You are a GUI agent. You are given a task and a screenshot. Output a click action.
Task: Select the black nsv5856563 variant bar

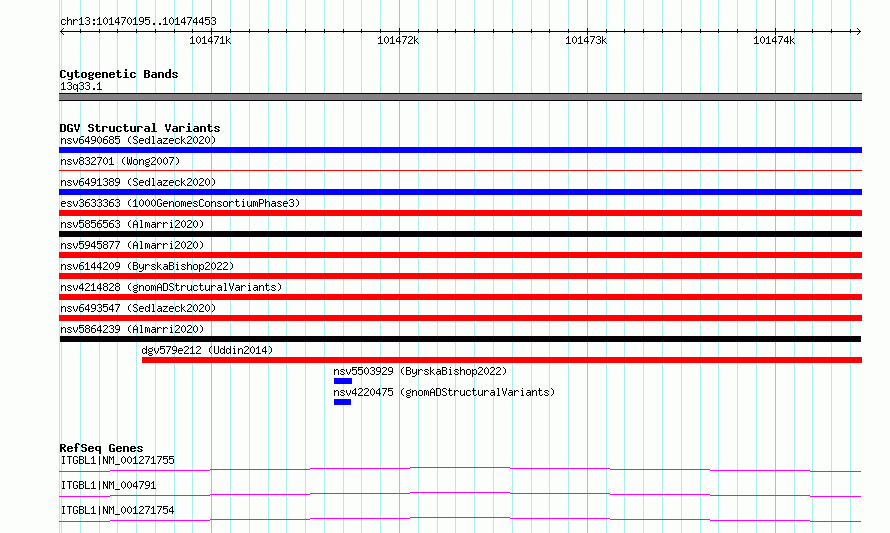(x=460, y=234)
